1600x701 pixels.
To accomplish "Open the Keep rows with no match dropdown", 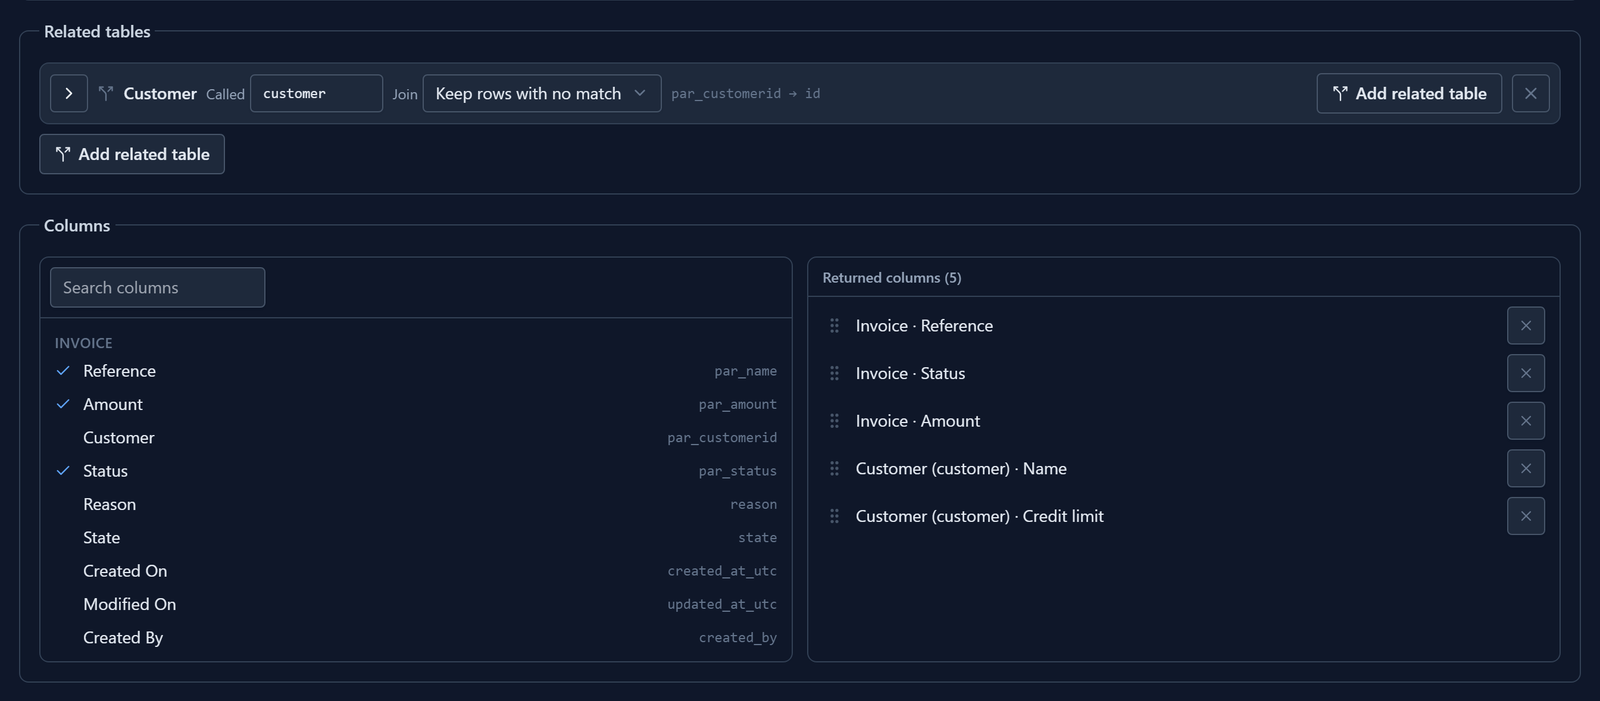I will 542,93.
